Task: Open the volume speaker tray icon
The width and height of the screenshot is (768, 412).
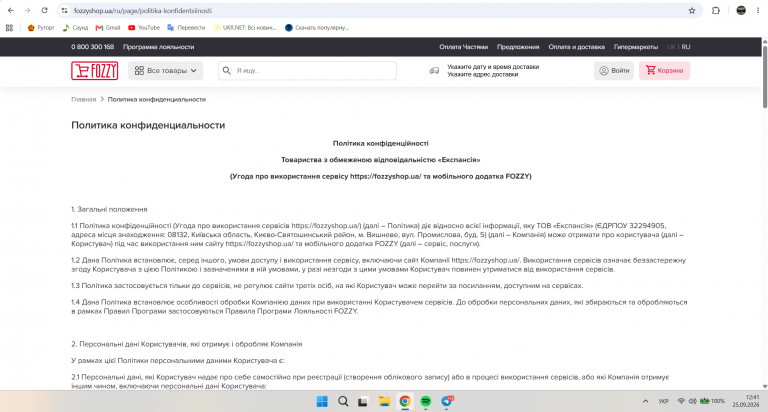Action: 693,401
